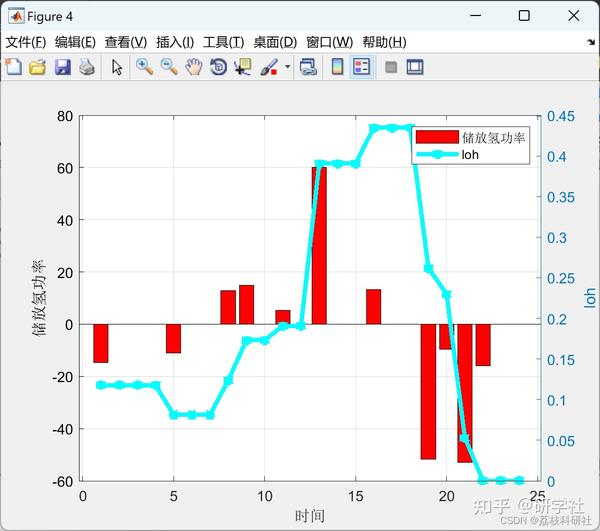Image resolution: width=600 pixels, height=531 pixels.
Task: Click the left 储放氢功率 y-axis label
Action: point(39,298)
